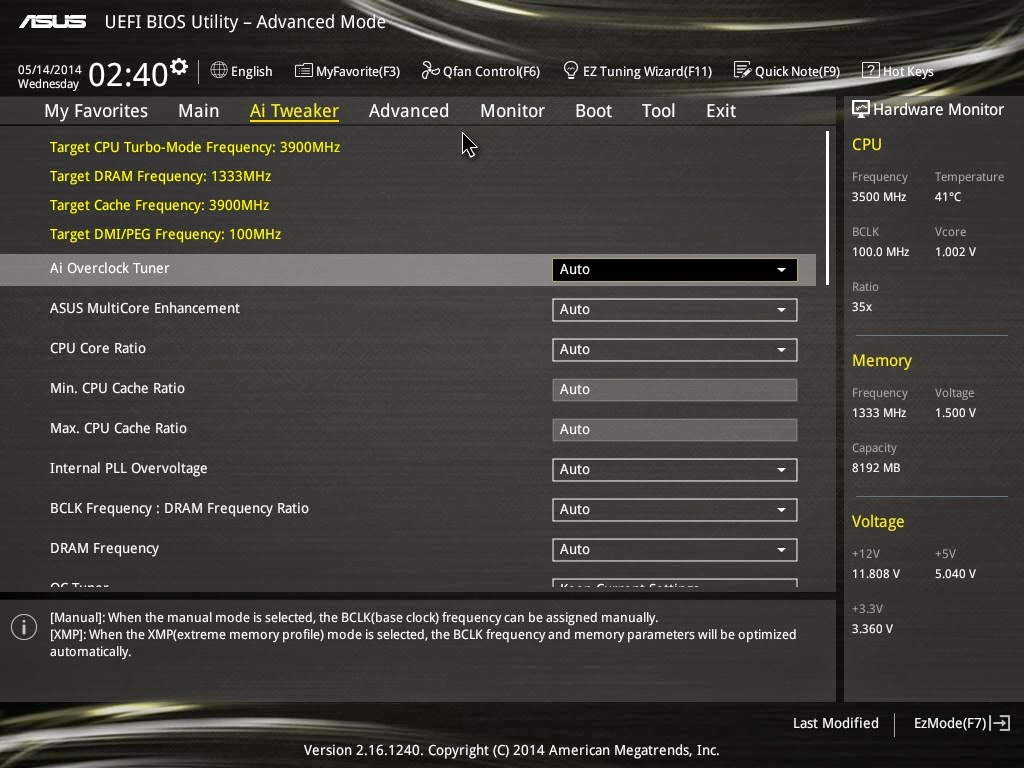
Task: Select the Exit tab
Action: point(721,110)
